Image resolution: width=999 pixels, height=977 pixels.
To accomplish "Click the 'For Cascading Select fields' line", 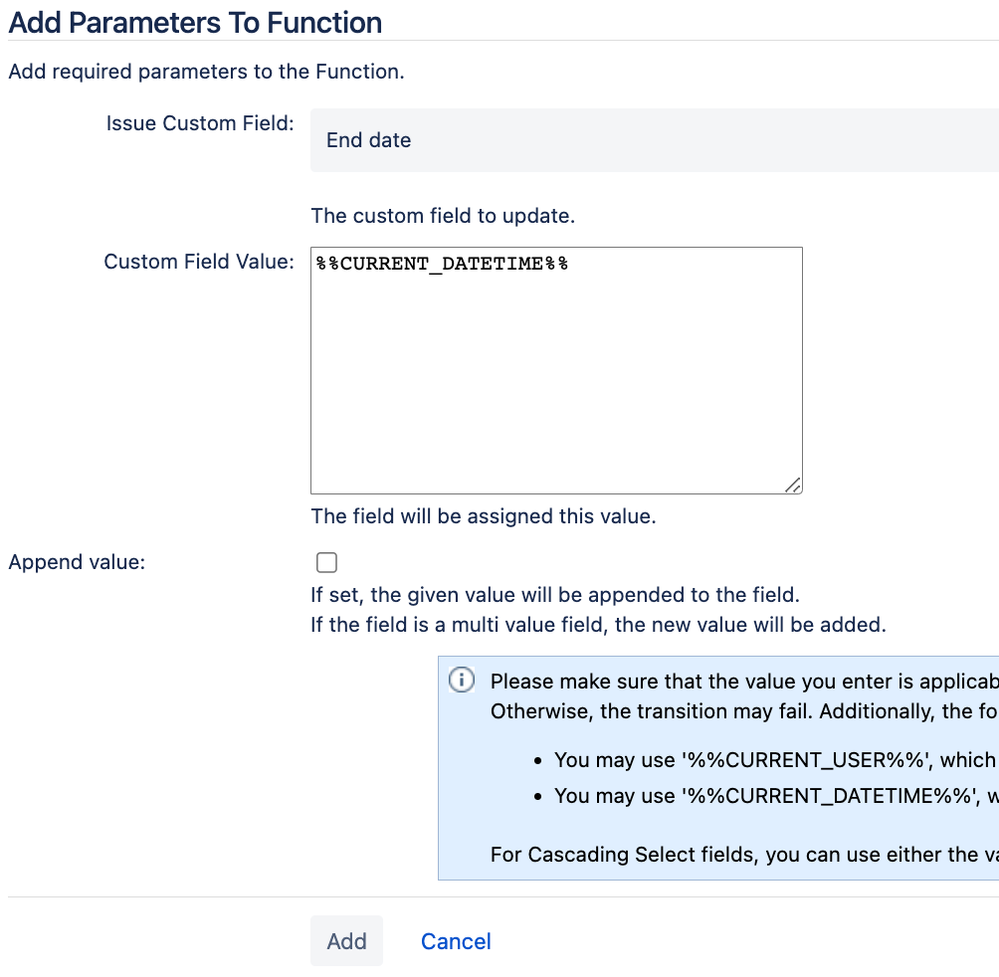I will 744,854.
